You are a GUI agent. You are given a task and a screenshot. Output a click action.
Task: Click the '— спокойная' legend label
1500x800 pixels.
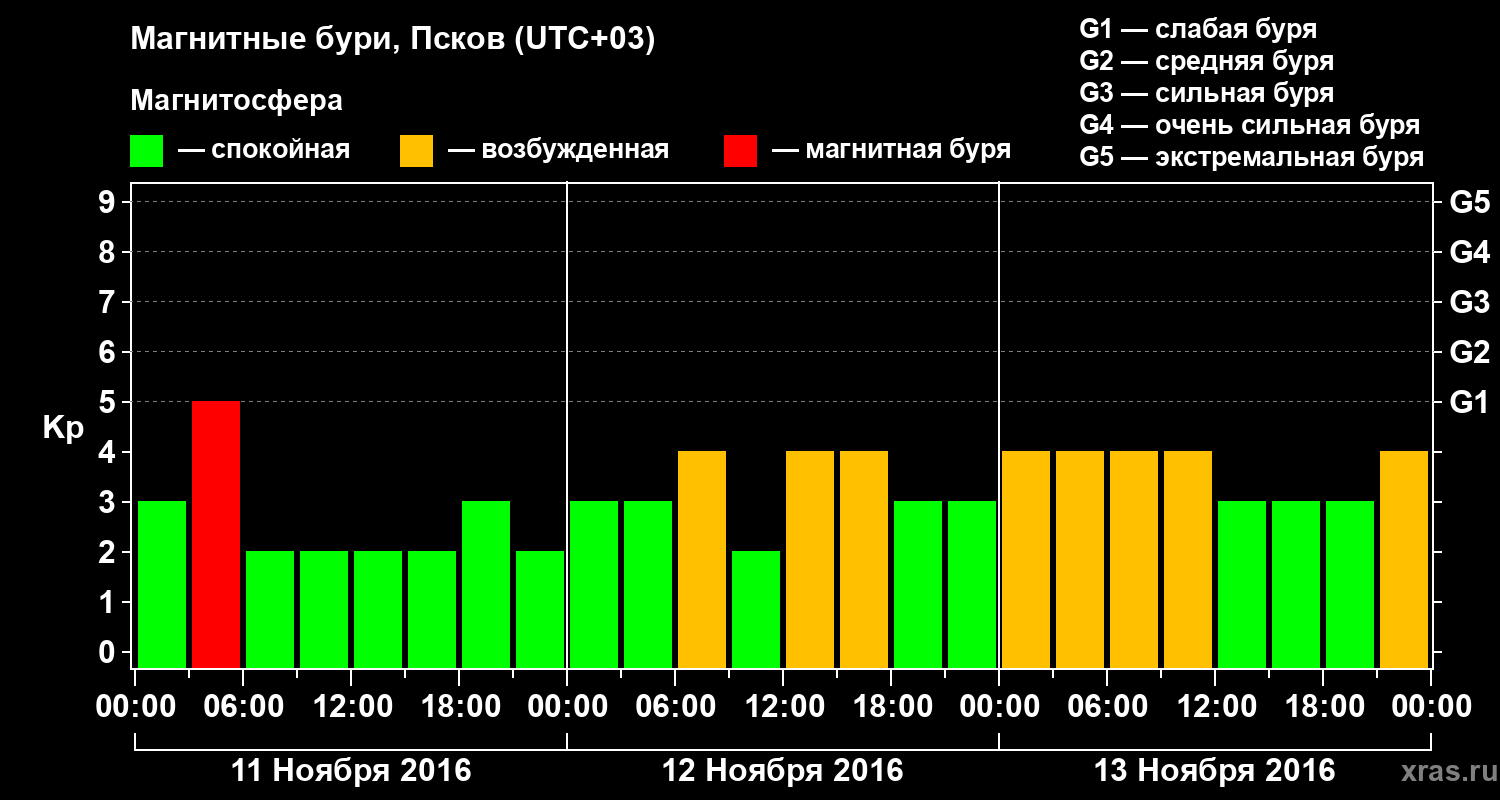(x=264, y=150)
